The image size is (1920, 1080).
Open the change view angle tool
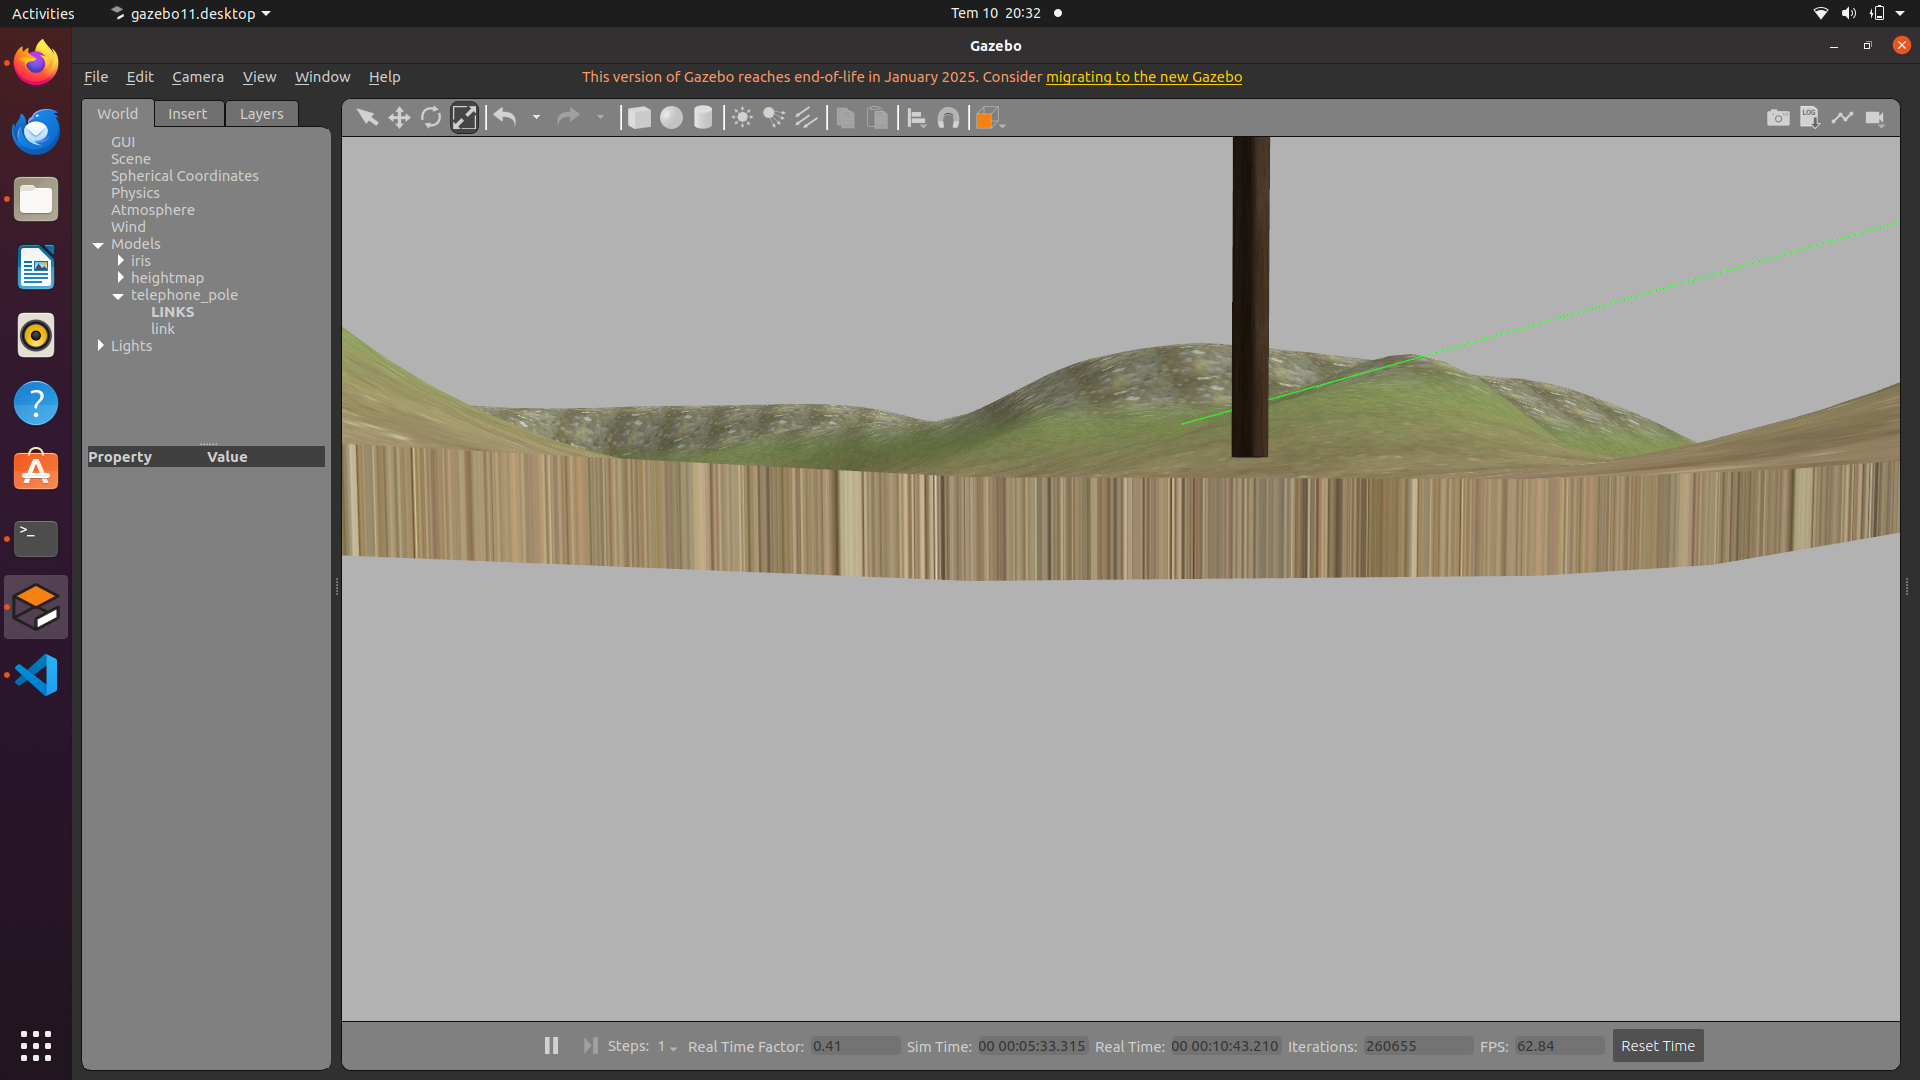pyautogui.click(x=989, y=118)
